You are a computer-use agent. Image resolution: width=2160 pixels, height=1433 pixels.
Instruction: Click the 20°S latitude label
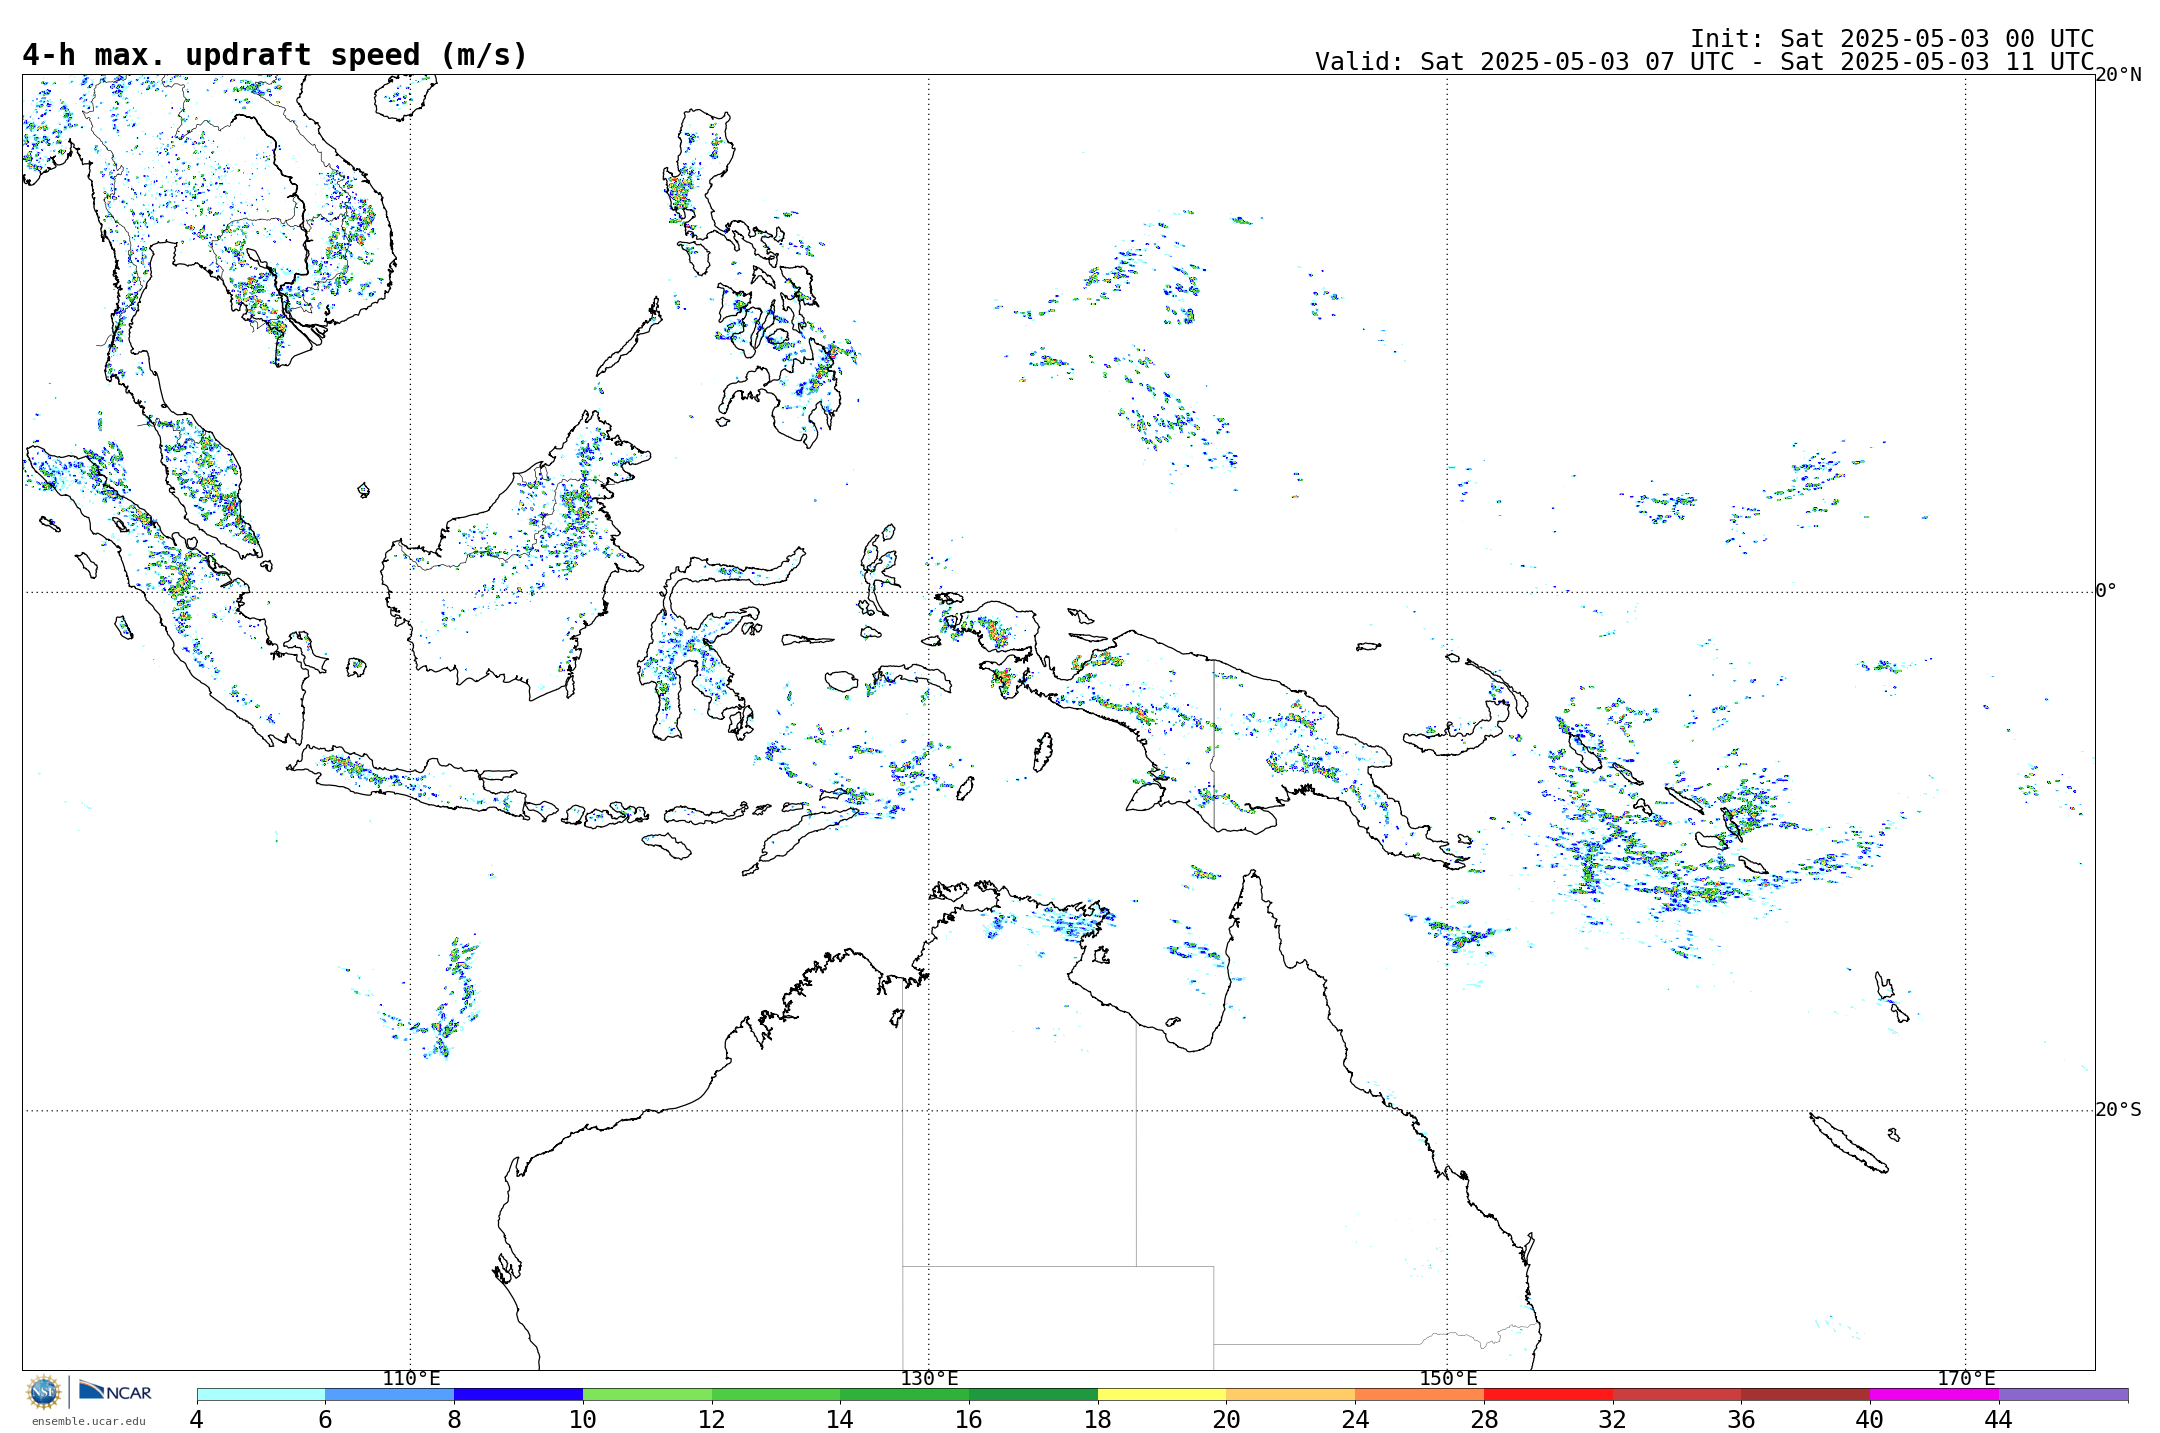point(2118,1110)
